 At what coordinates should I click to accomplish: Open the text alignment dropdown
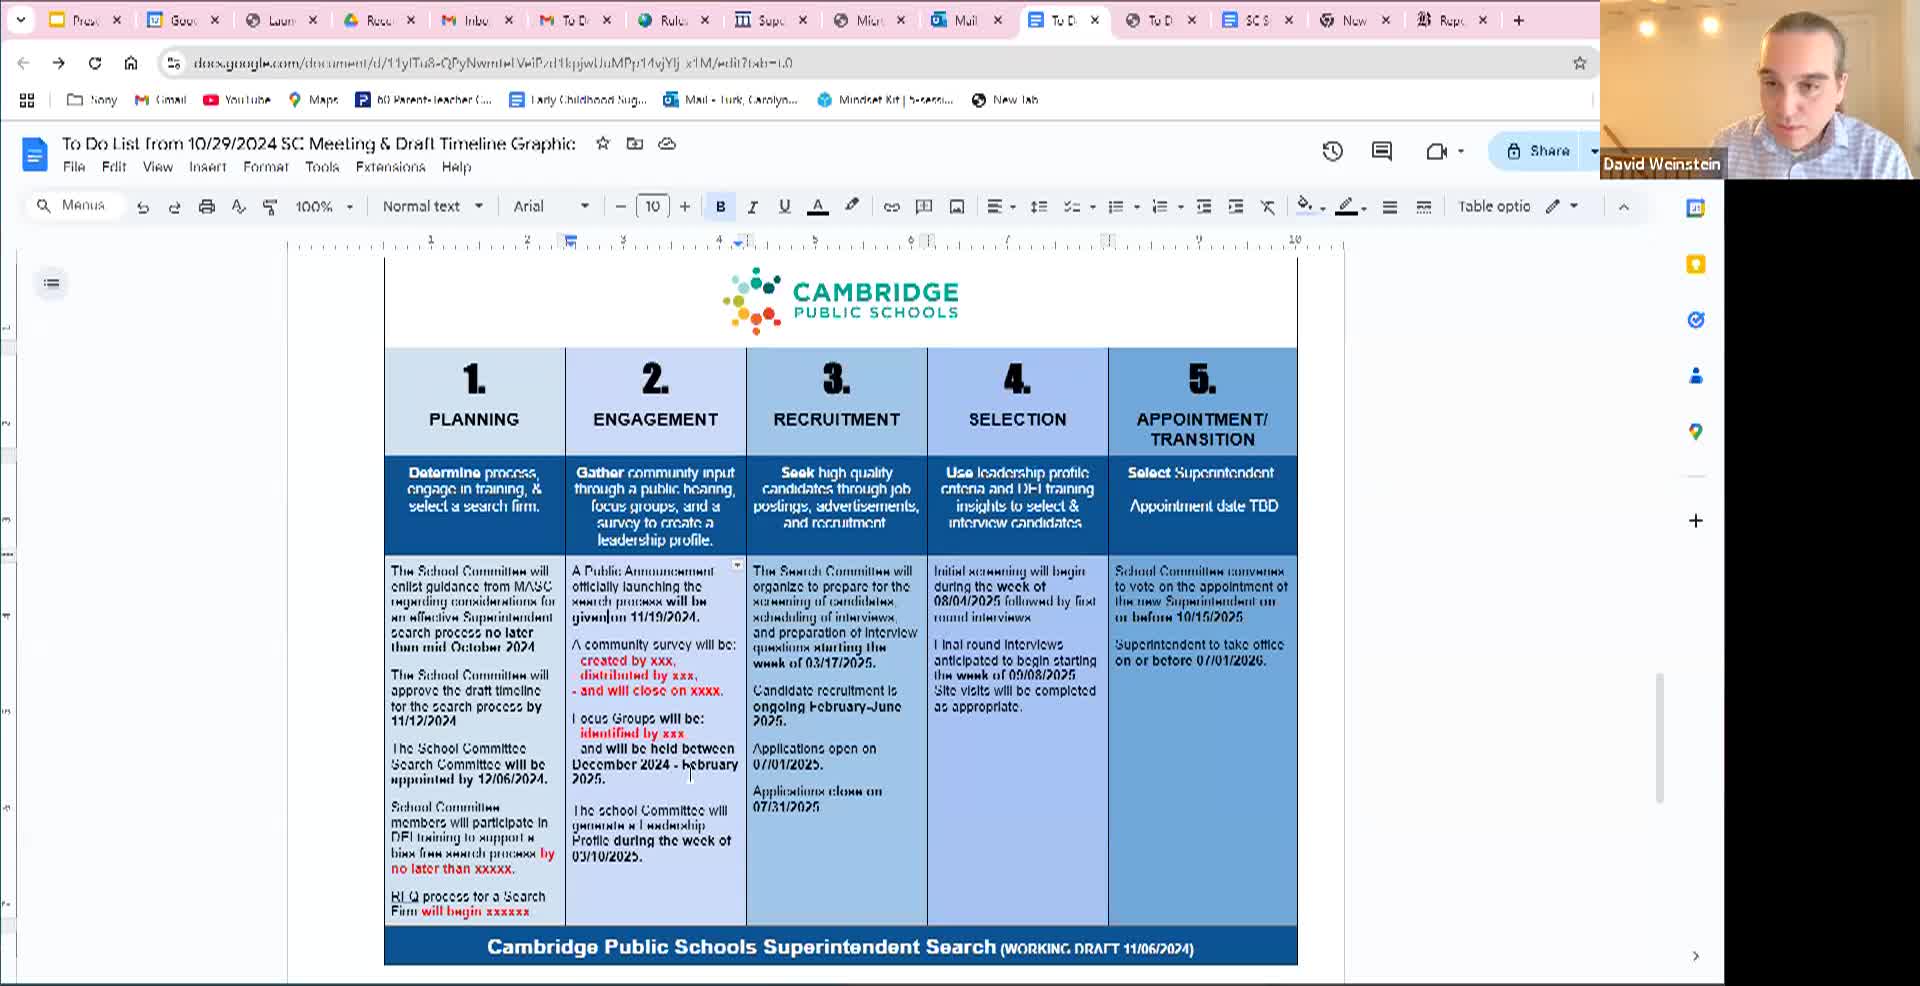(x=1001, y=207)
